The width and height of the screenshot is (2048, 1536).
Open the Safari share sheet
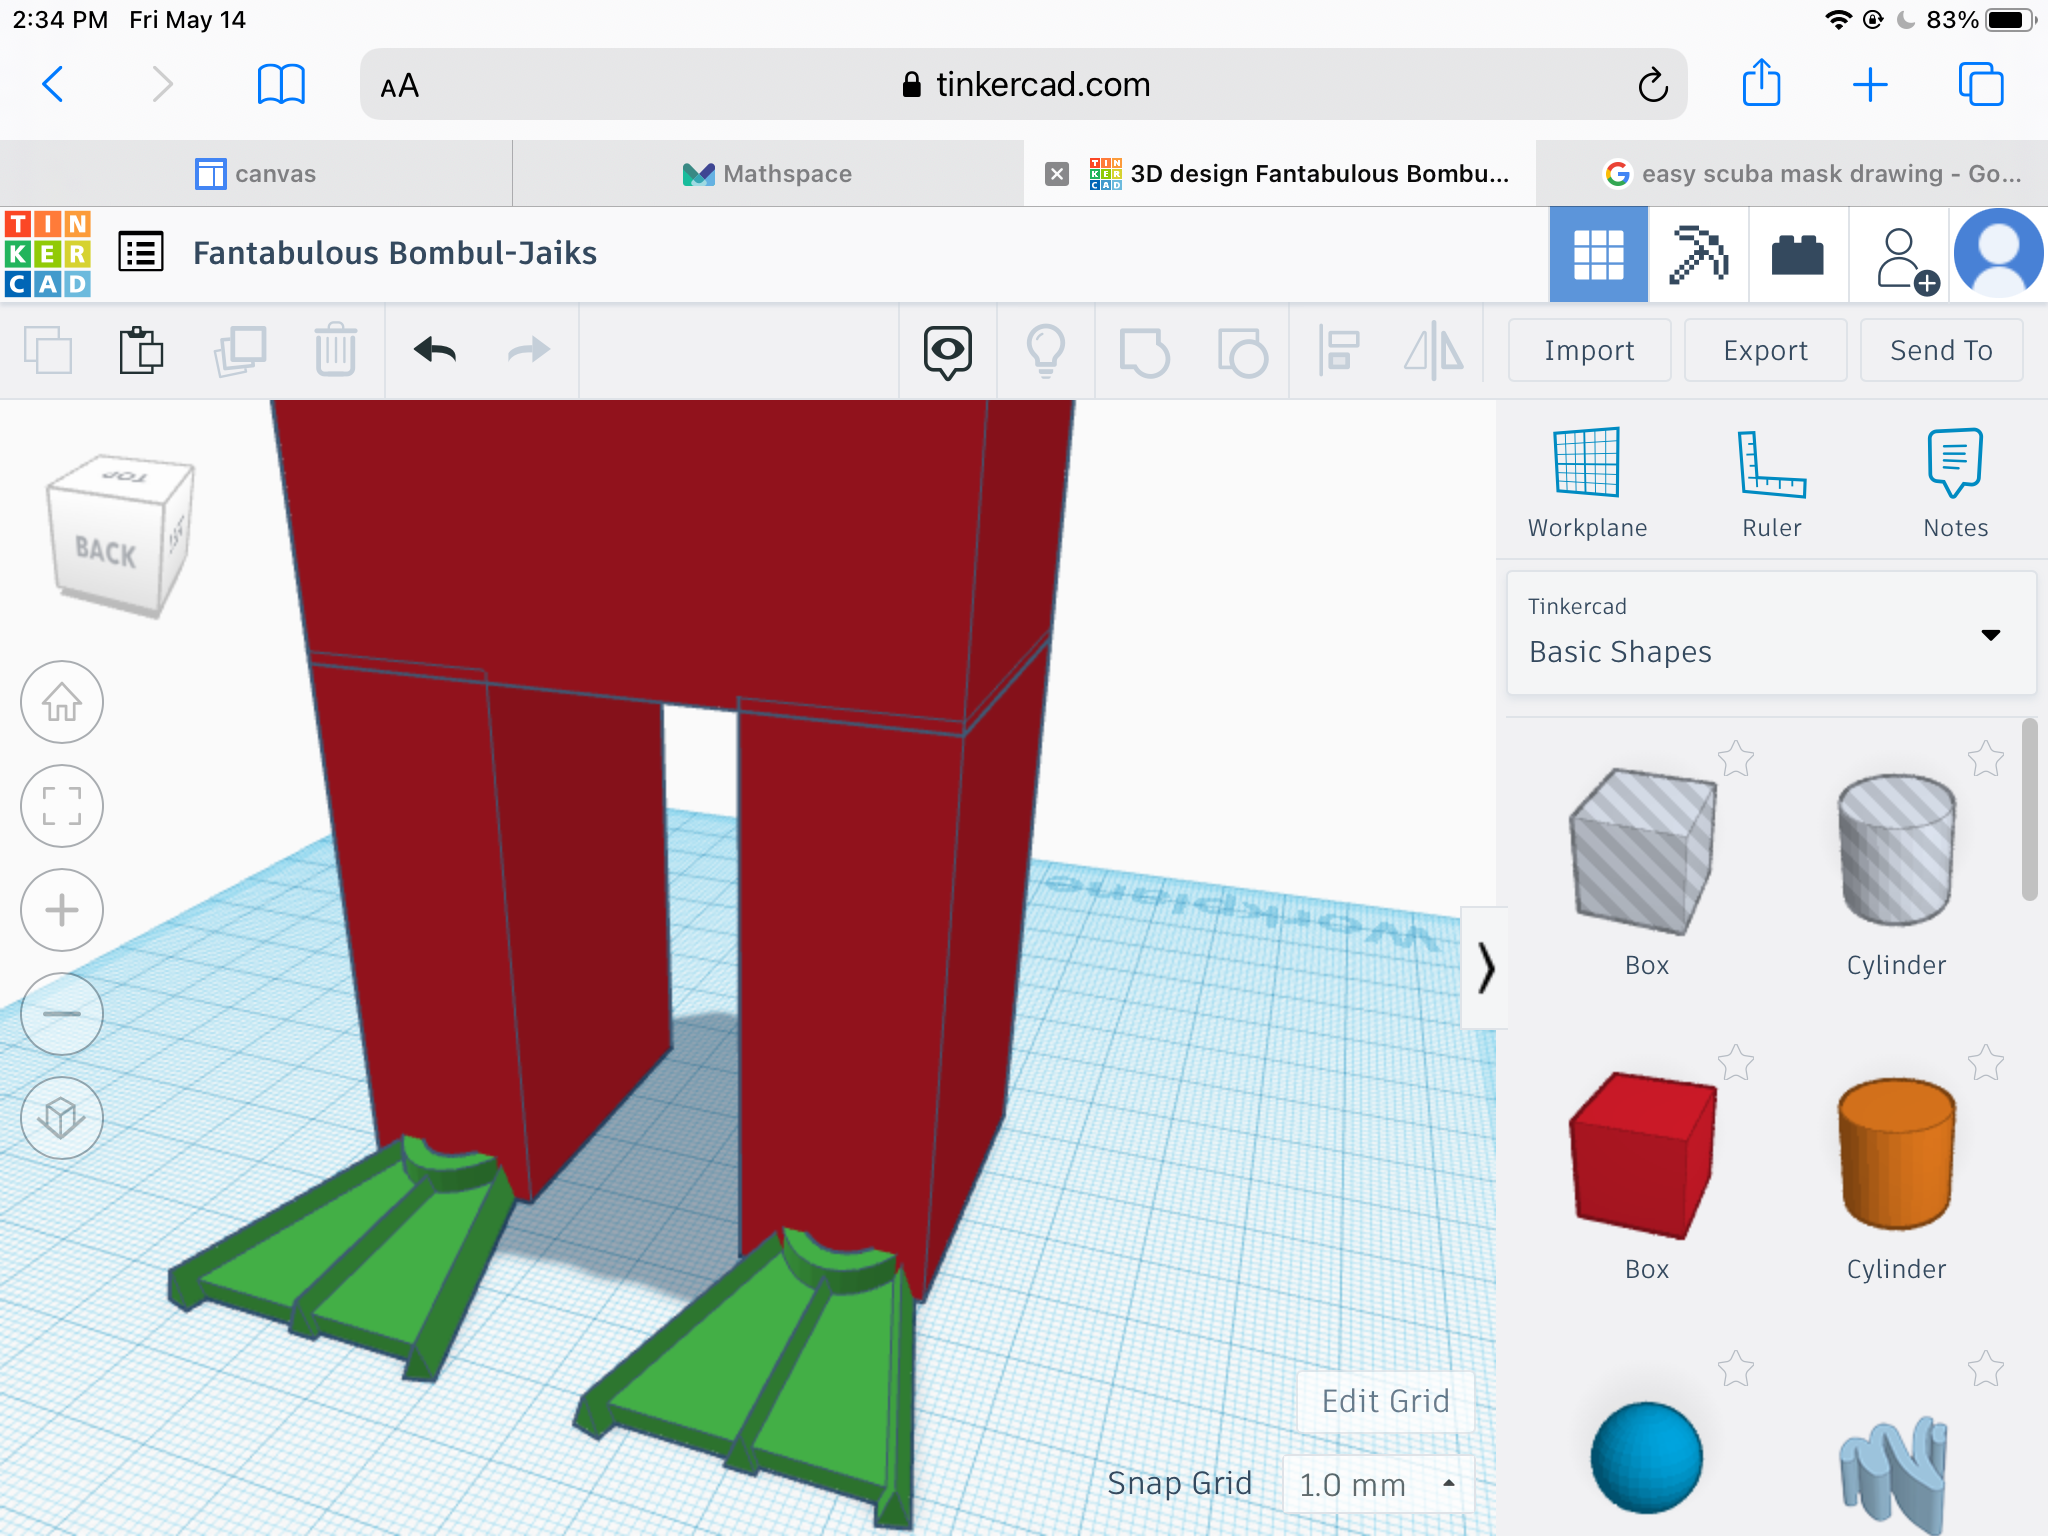(1761, 83)
